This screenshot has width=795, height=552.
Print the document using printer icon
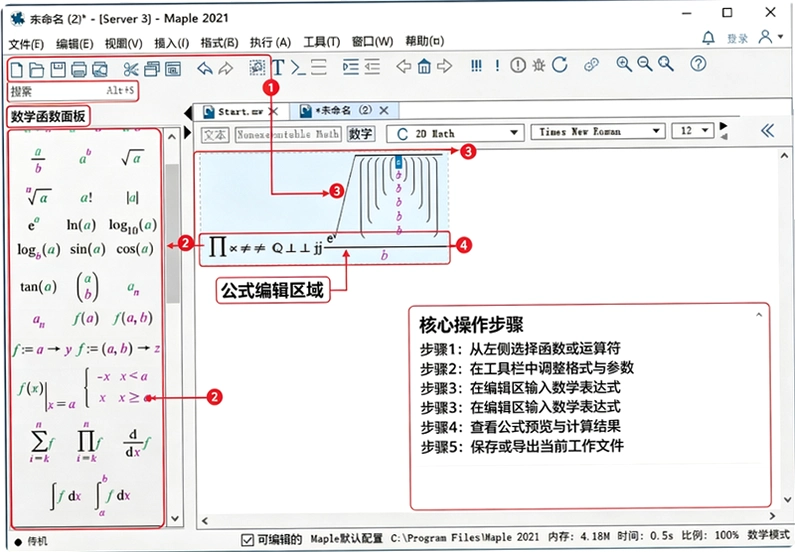tap(79, 69)
